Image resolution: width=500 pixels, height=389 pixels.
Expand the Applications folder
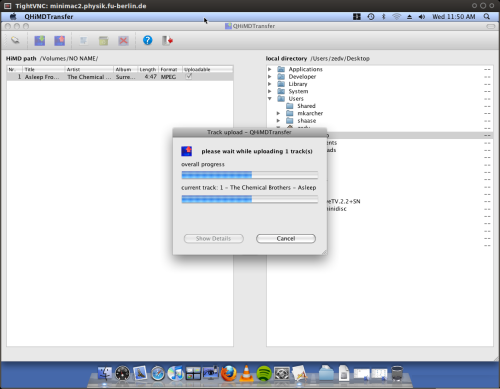270,69
